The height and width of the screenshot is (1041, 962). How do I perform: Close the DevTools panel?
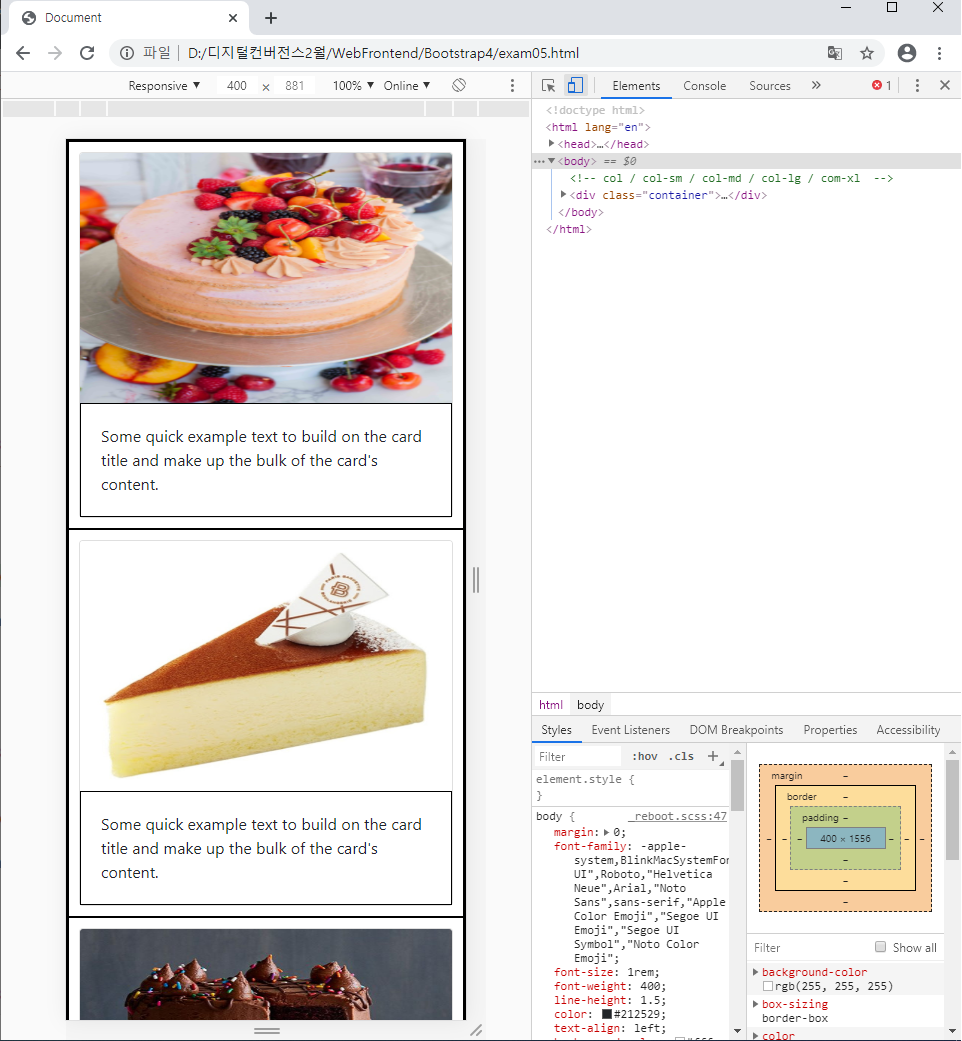click(945, 85)
